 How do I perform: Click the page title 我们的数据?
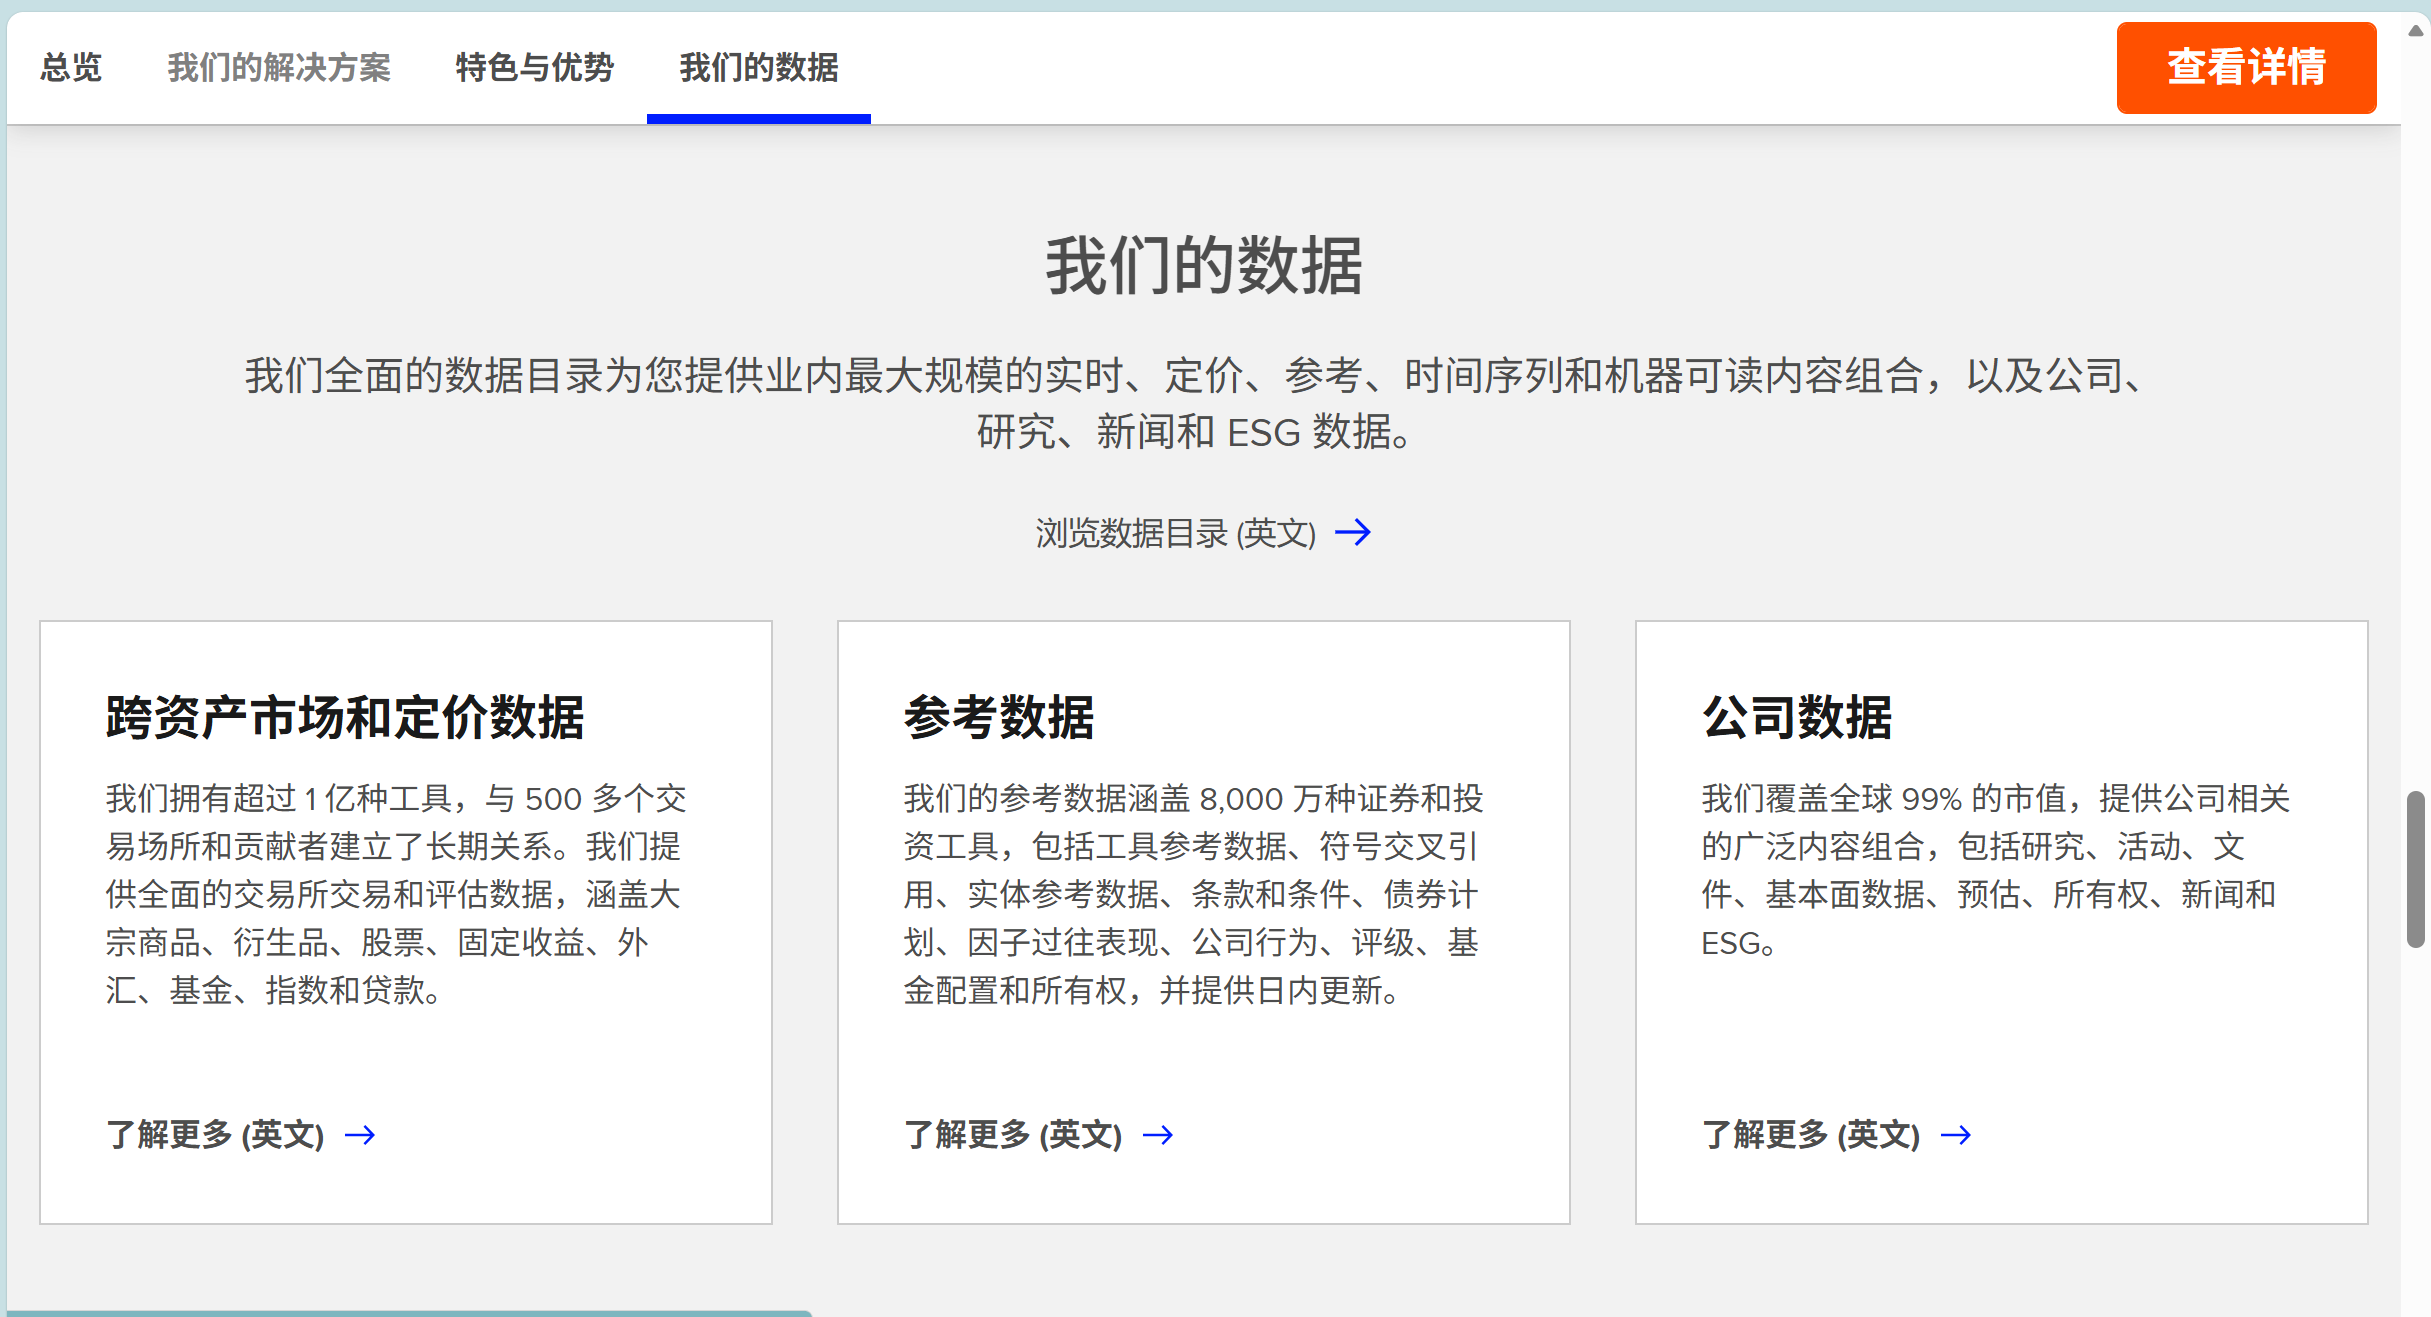click(1203, 264)
